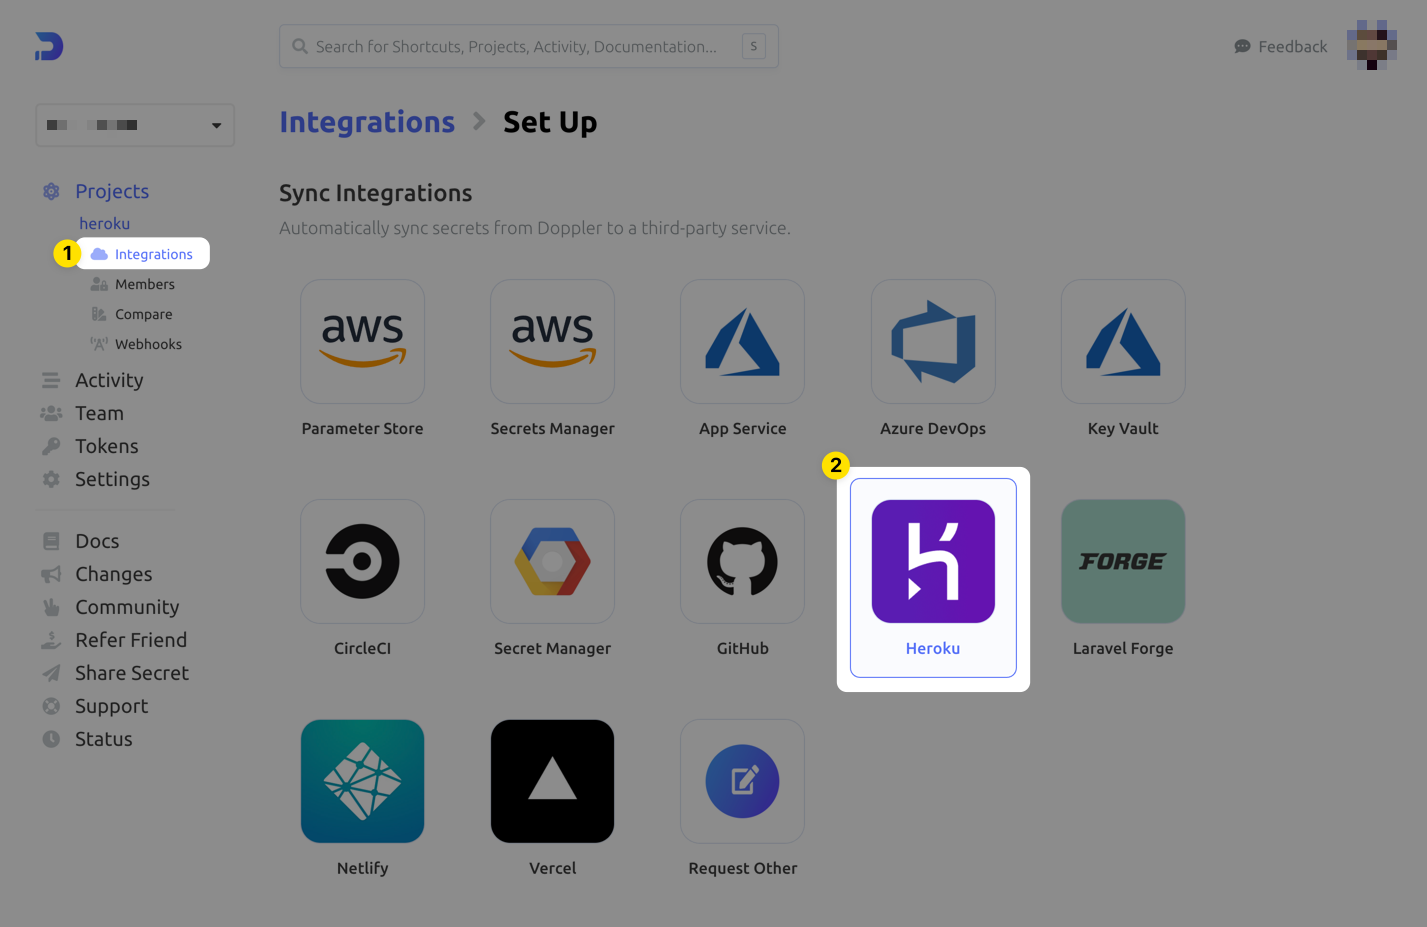Click the Request Other integration icon
The image size is (1427, 927).
coord(742,781)
